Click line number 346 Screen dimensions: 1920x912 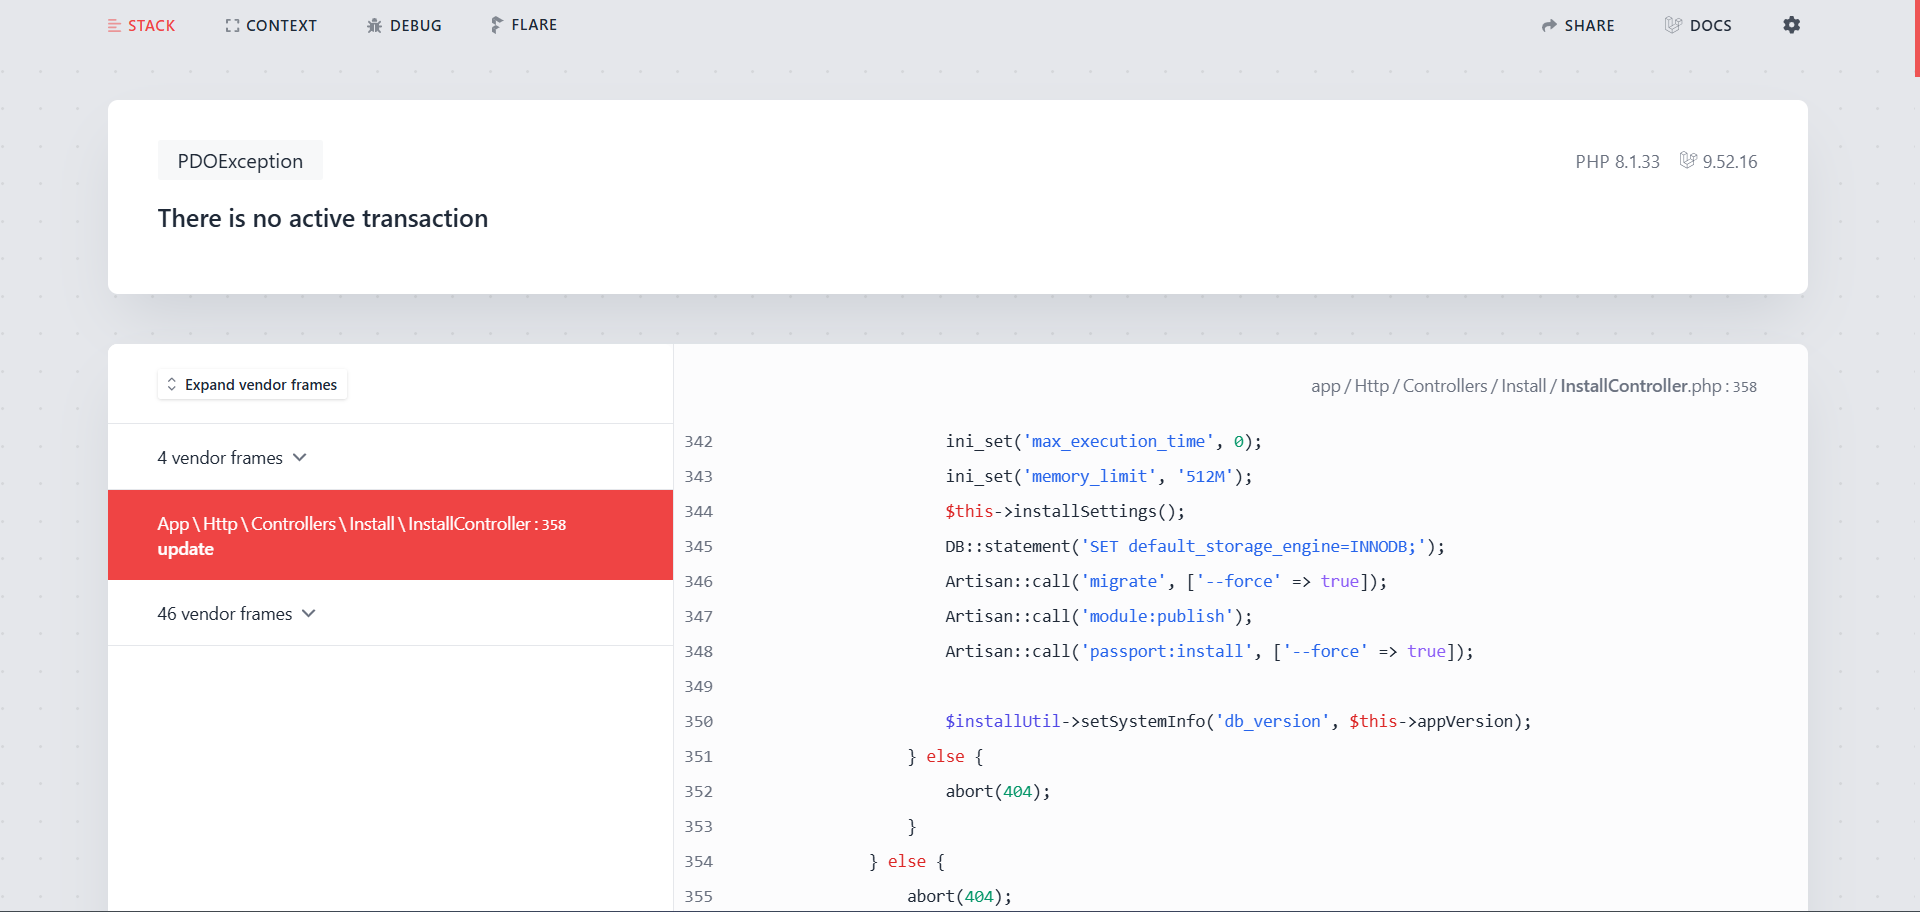(698, 582)
